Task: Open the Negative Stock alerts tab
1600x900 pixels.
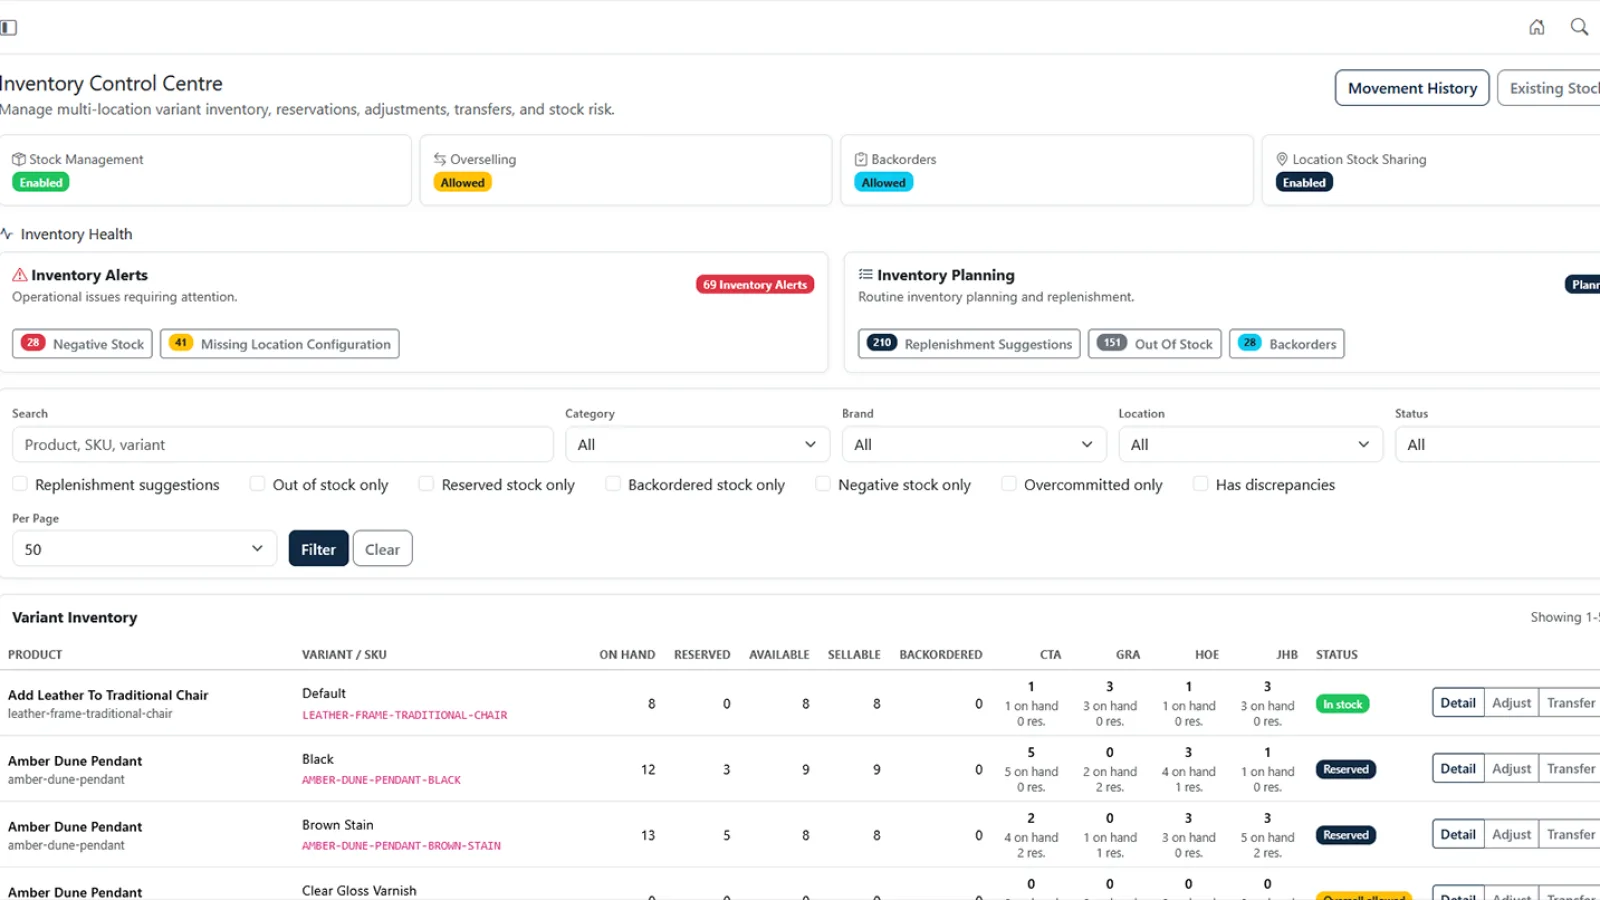Action: pyautogui.click(x=83, y=344)
